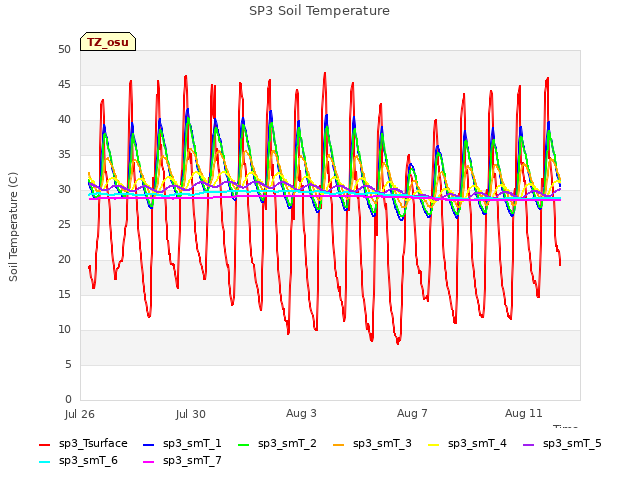Click the 15 y-axis tick label

[x=64, y=295]
